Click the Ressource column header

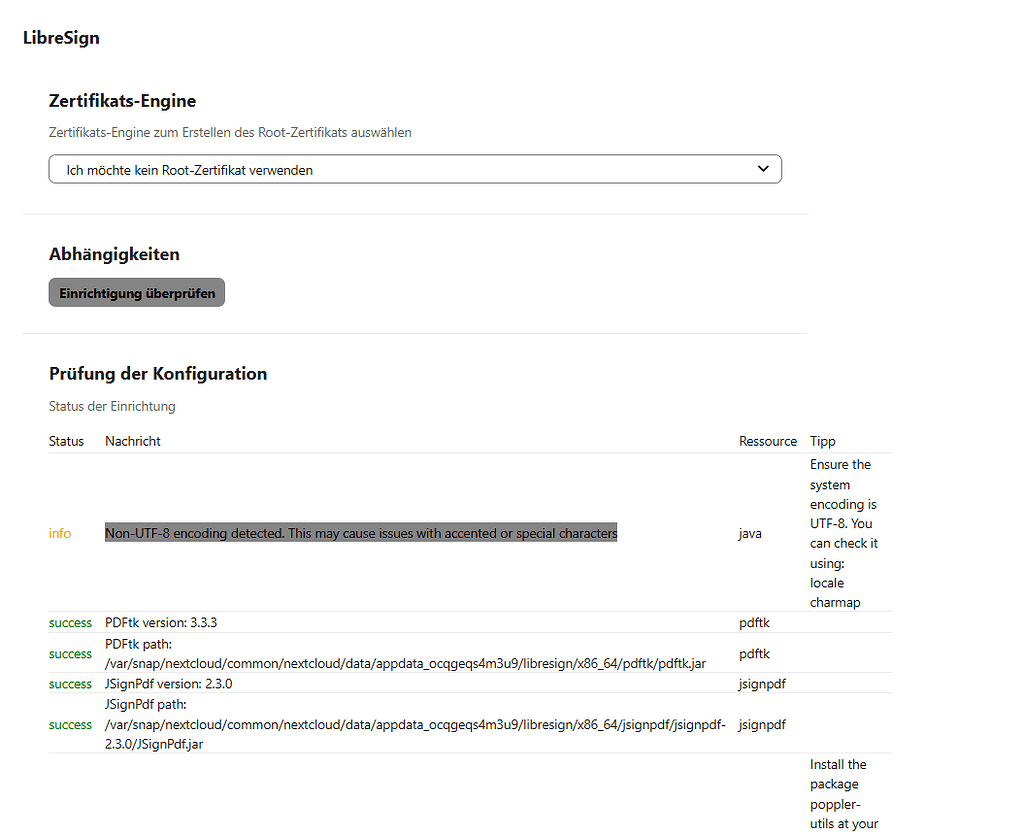click(x=768, y=441)
